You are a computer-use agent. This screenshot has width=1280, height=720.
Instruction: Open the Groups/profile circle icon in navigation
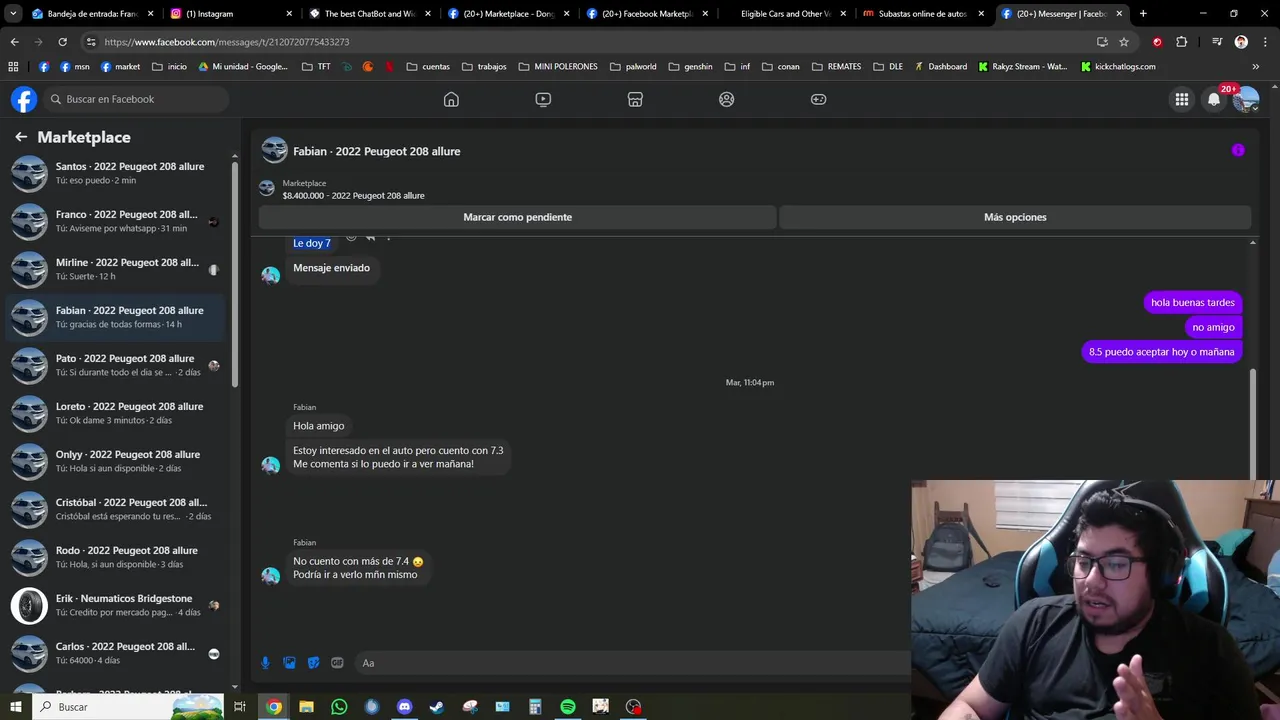(727, 99)
